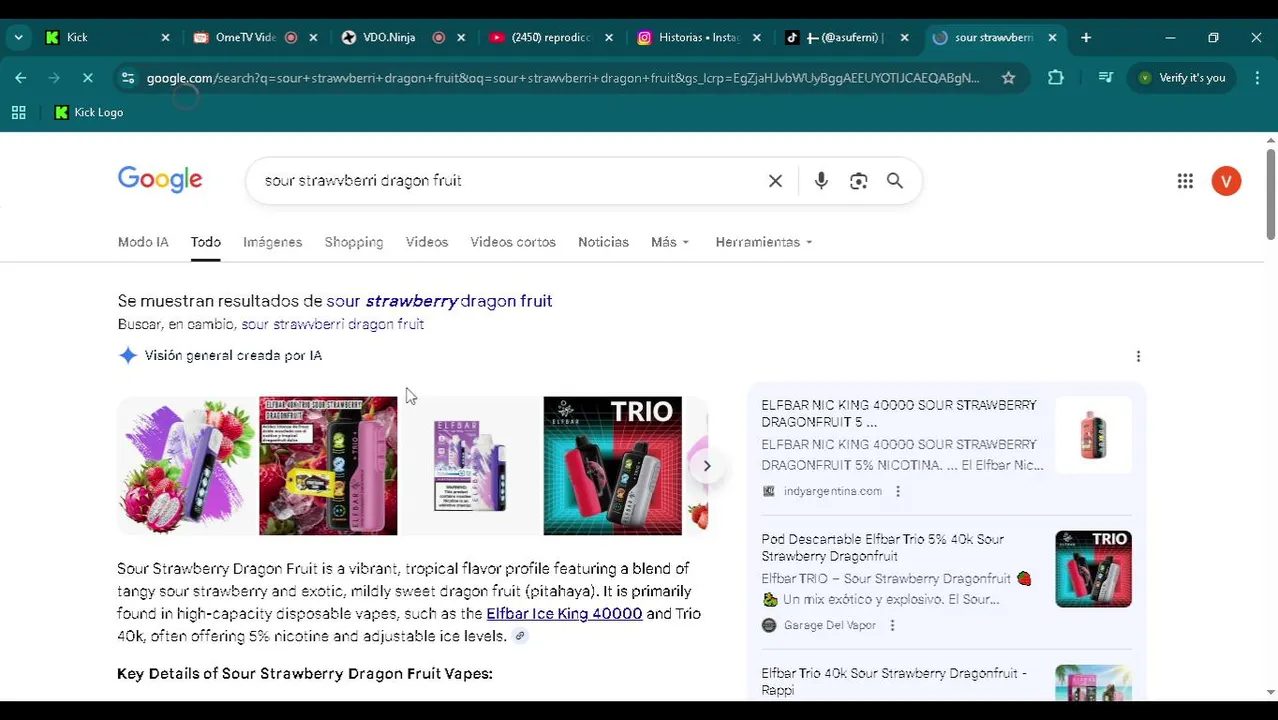
Task: Open options for indyargentina.com result
Action: (897, 491)
